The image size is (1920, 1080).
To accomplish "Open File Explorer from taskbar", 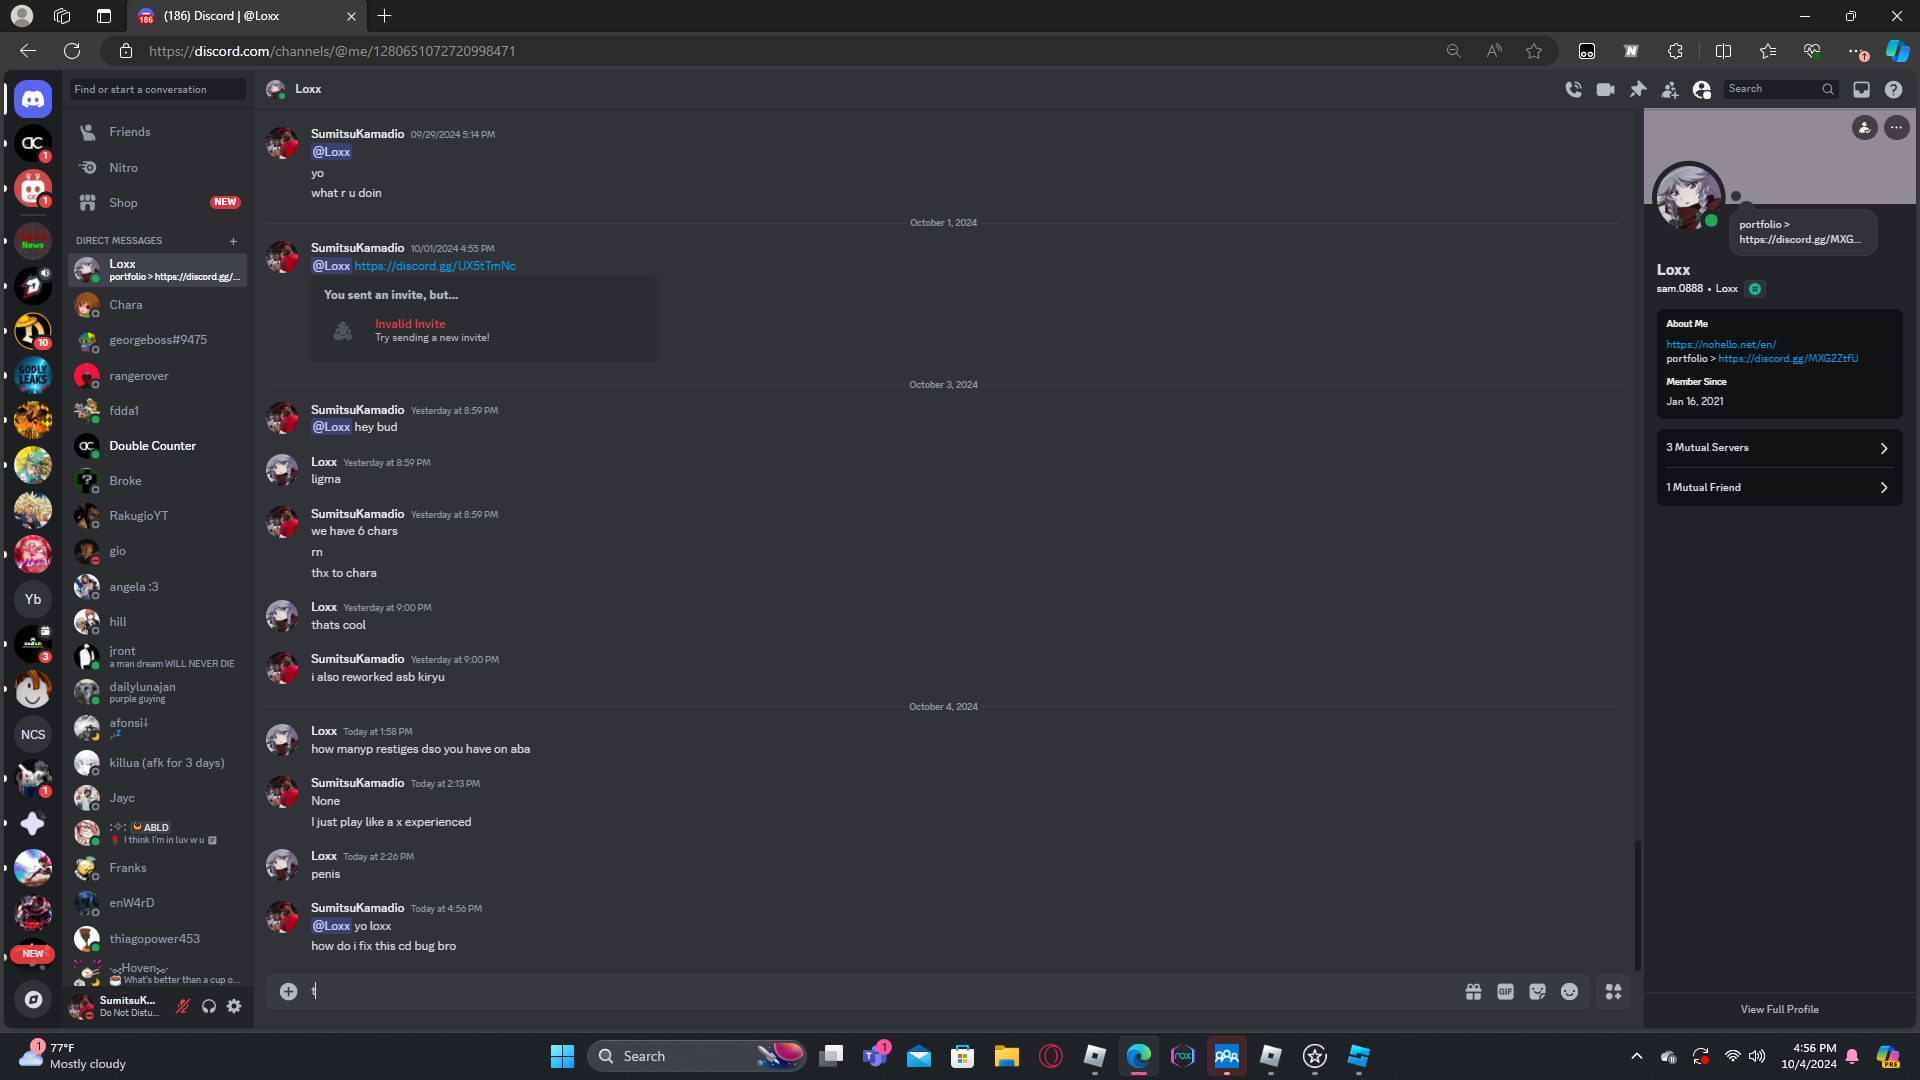I will pos(1006,1056).
